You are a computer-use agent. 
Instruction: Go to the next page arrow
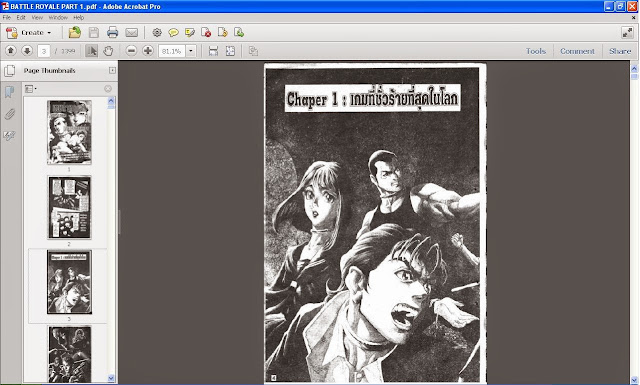[27, 51]
